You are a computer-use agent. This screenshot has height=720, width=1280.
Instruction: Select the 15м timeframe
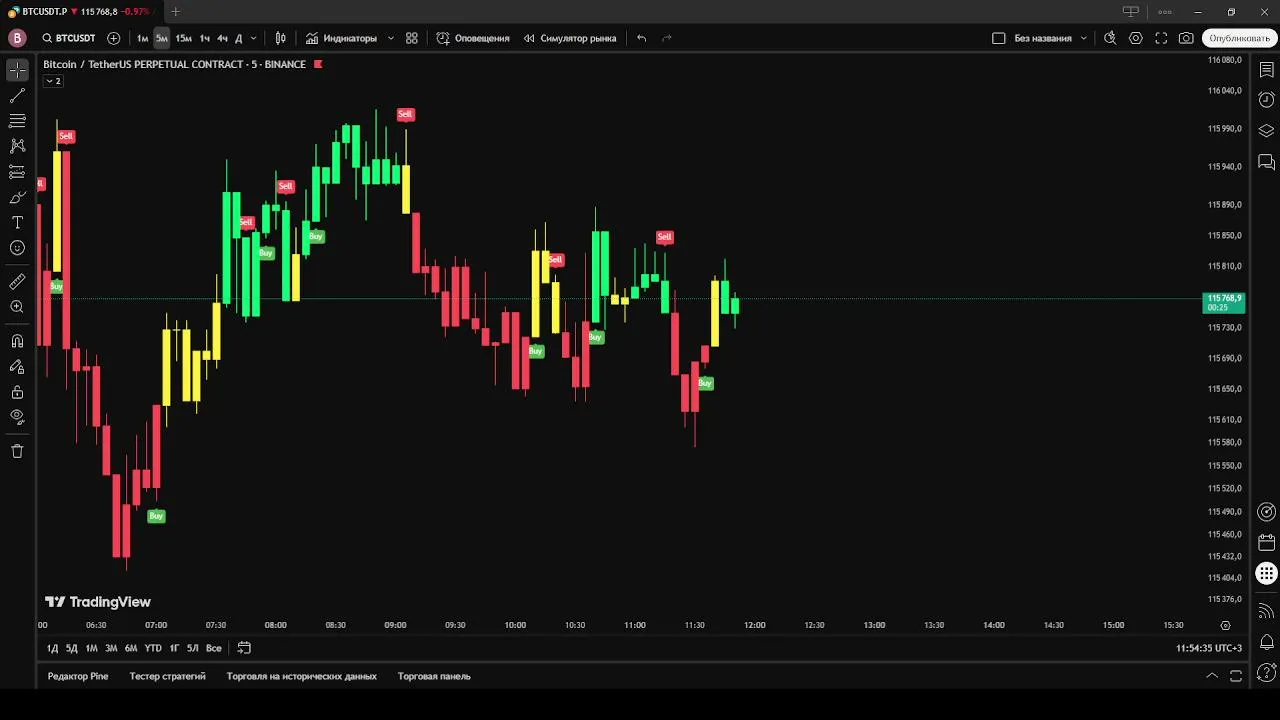183,38
